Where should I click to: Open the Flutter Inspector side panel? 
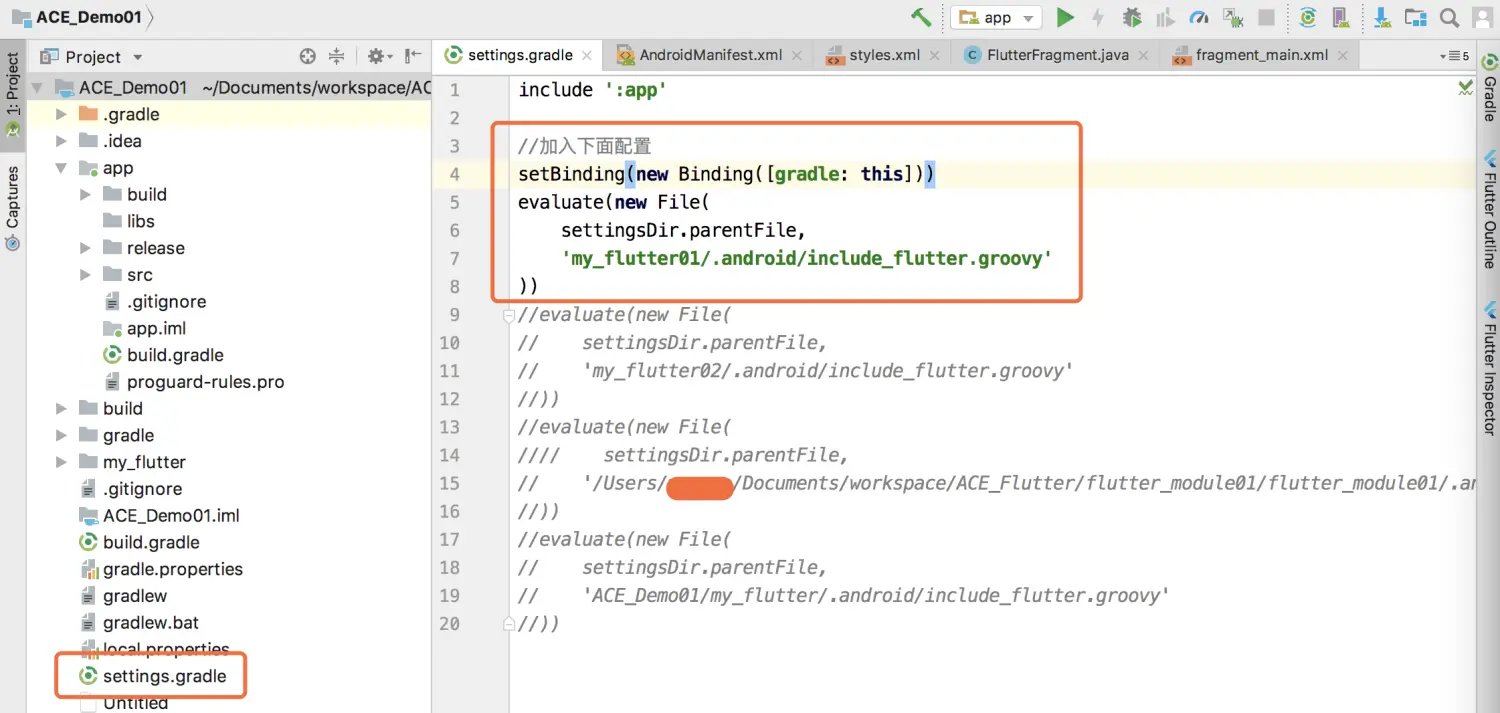pos(1489,368)
